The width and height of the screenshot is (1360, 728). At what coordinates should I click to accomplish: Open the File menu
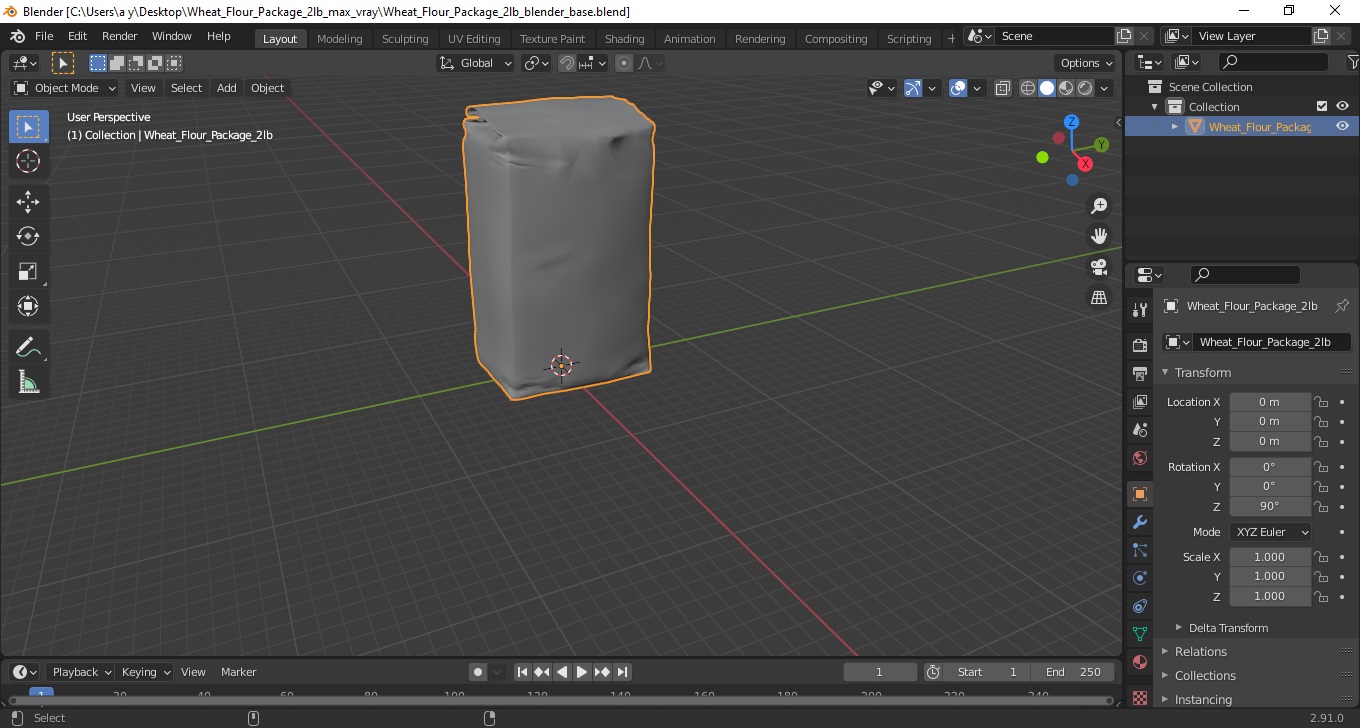(x=44, y=36)
